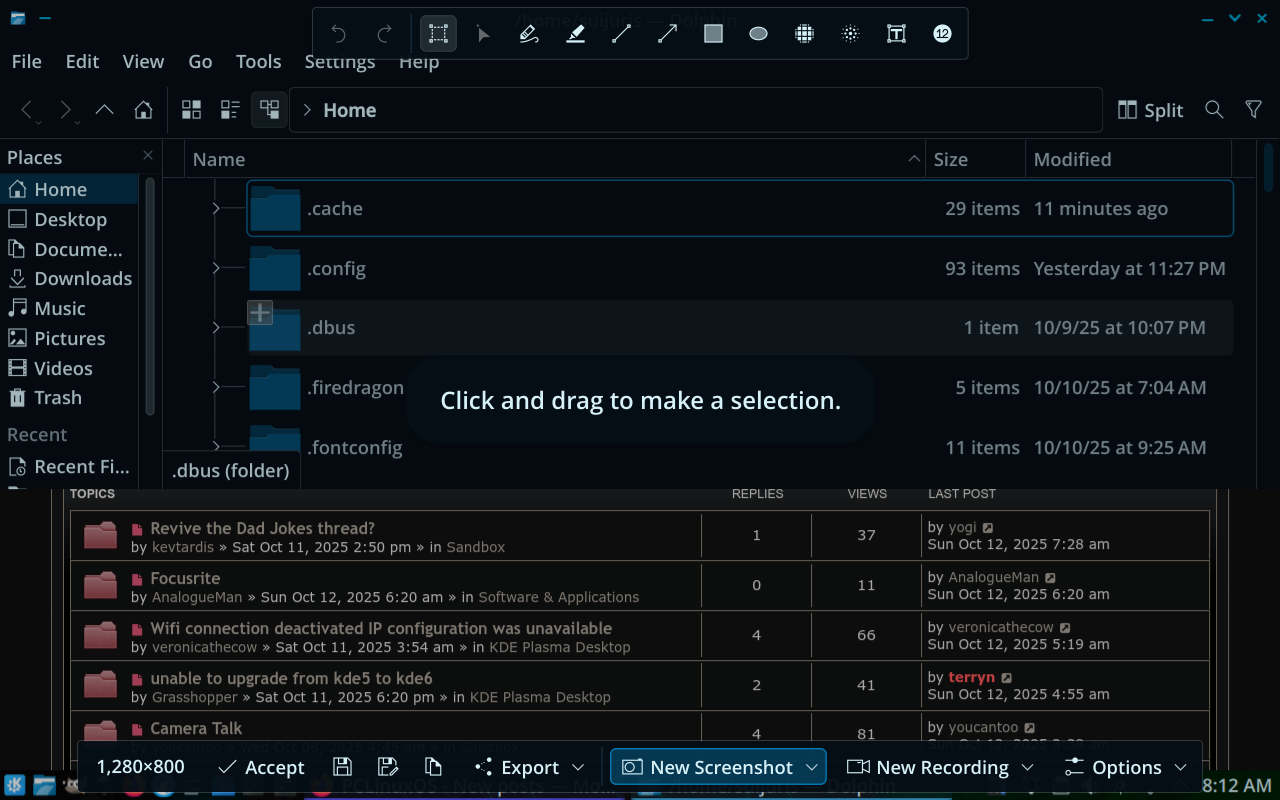Viewport: 1280px width, 800px height.
Task: Choose the Arrow annotation tool
Action: point(667,34)
